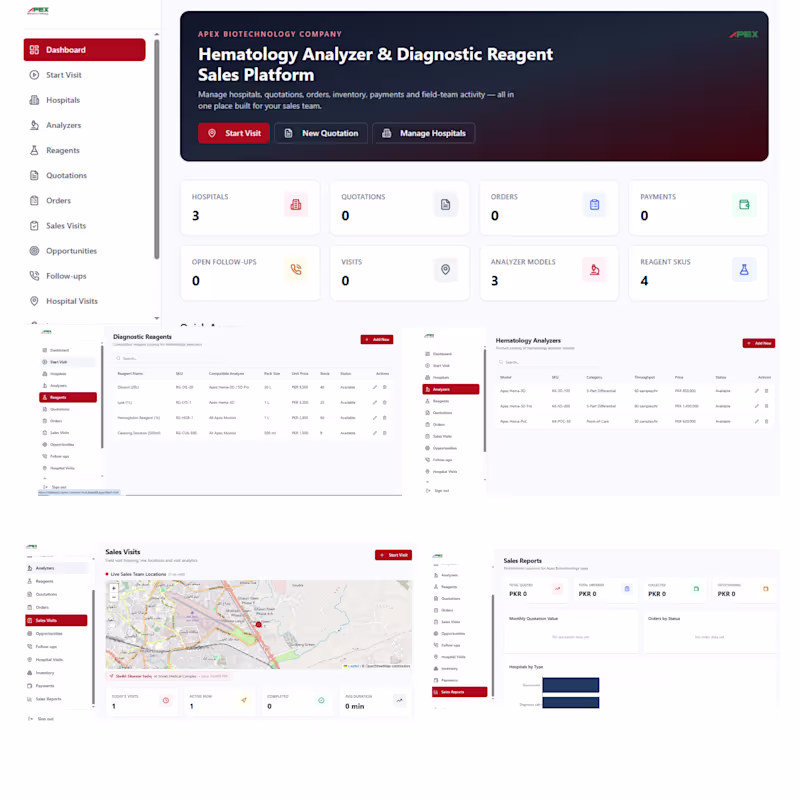This screenshot has height=800, width=800.
Task: Click the Manage Hospitals button in hero banner
Action: (423, 133)
